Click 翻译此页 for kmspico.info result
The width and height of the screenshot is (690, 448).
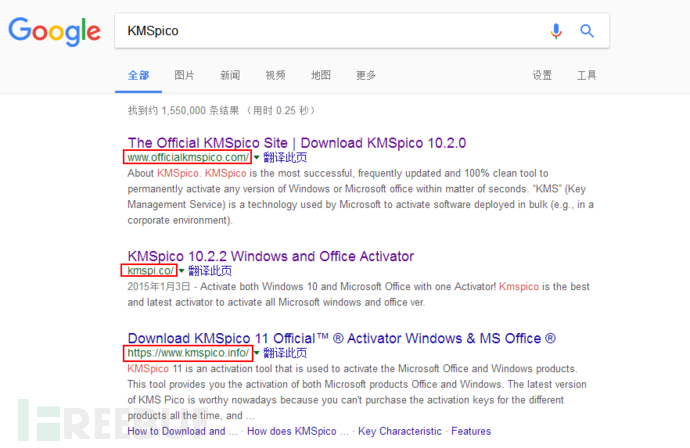(285, 353)
